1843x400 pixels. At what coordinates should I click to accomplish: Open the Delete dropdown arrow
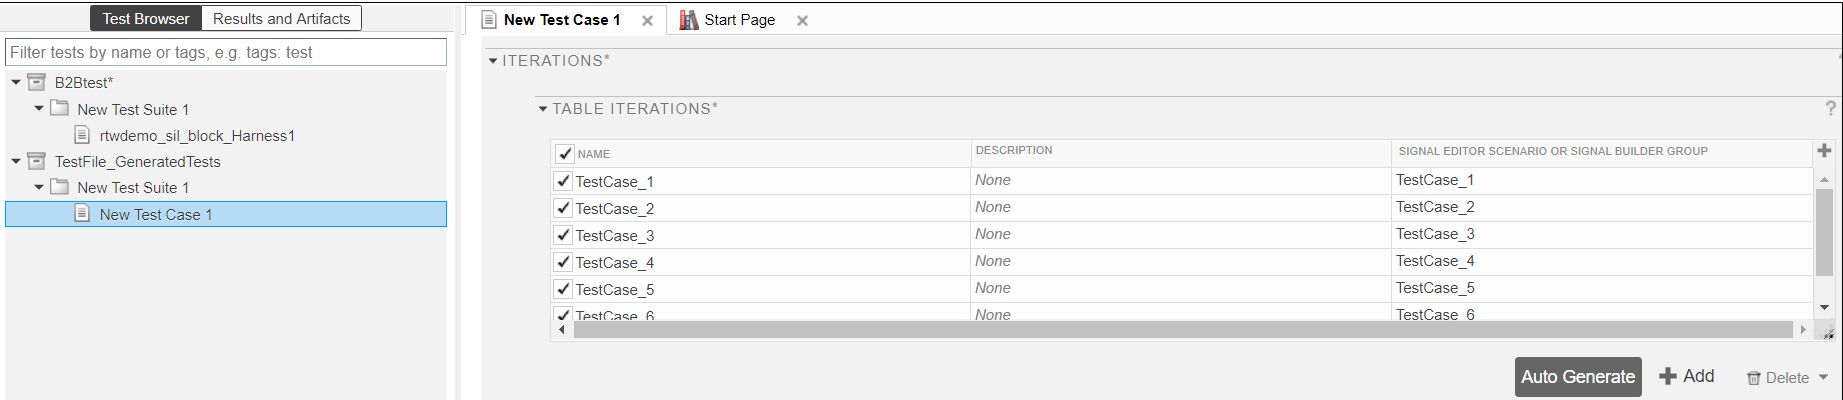[x=1823, y=377]
